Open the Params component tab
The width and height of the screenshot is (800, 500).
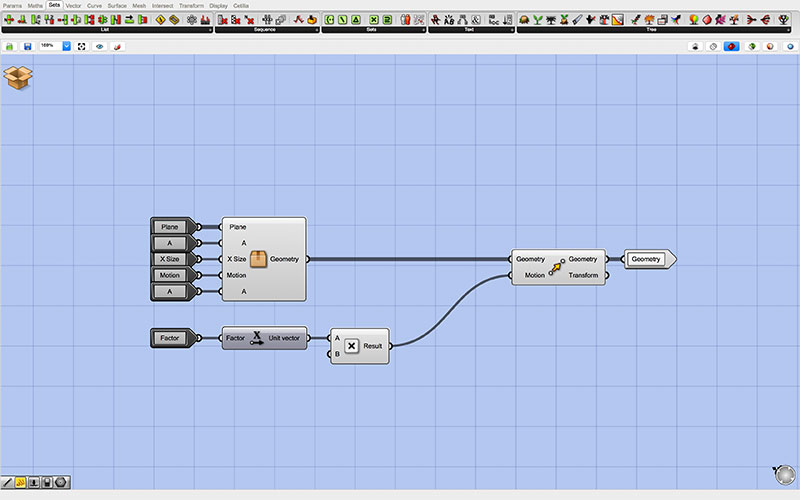coord(12,6)
